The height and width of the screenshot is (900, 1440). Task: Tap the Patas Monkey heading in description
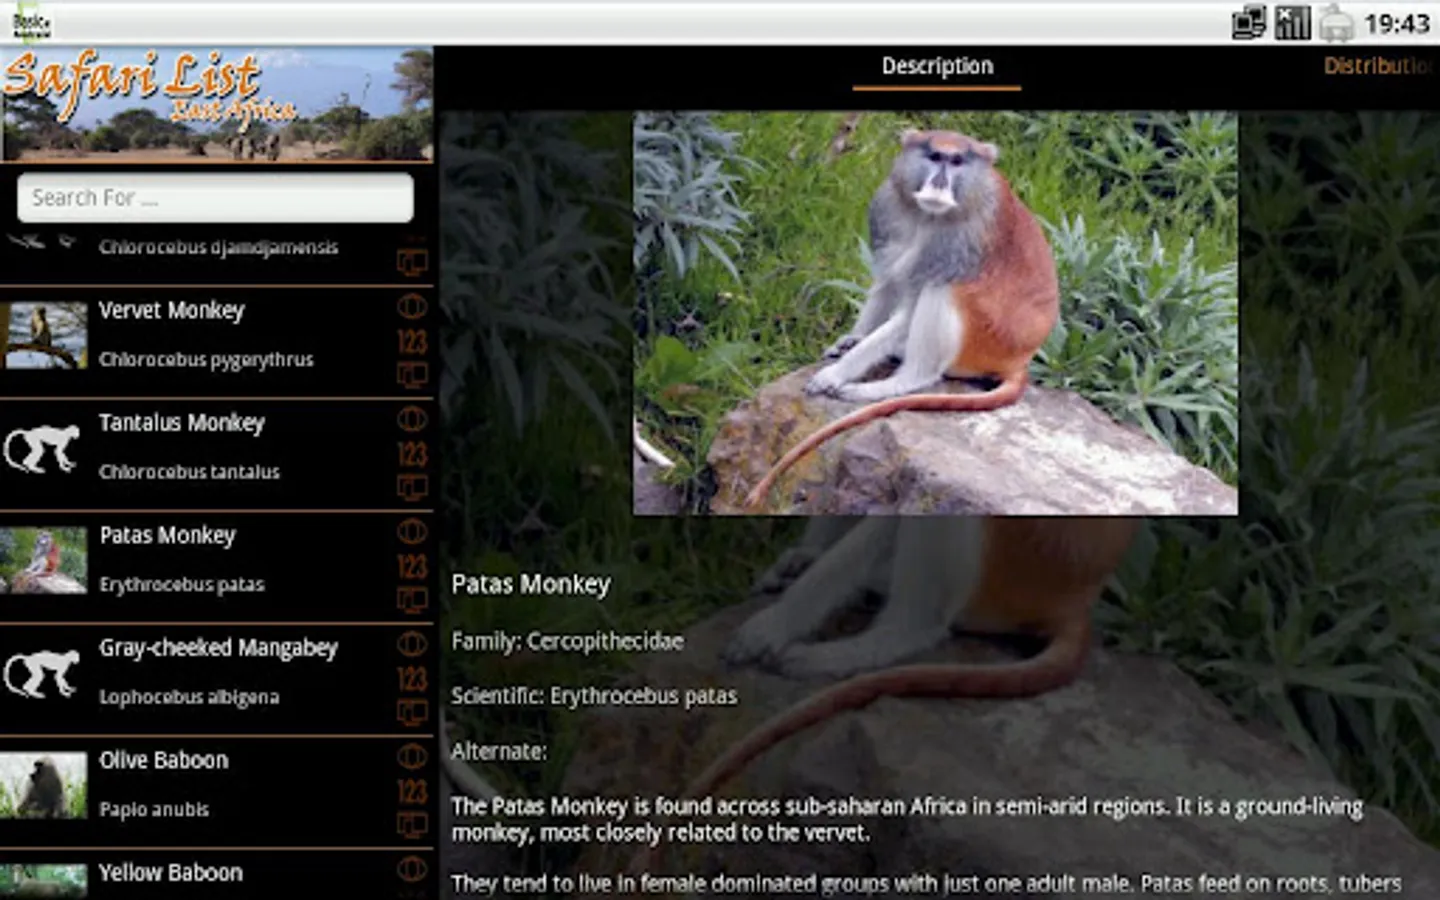pyautogui.click(x=531, y=584)
